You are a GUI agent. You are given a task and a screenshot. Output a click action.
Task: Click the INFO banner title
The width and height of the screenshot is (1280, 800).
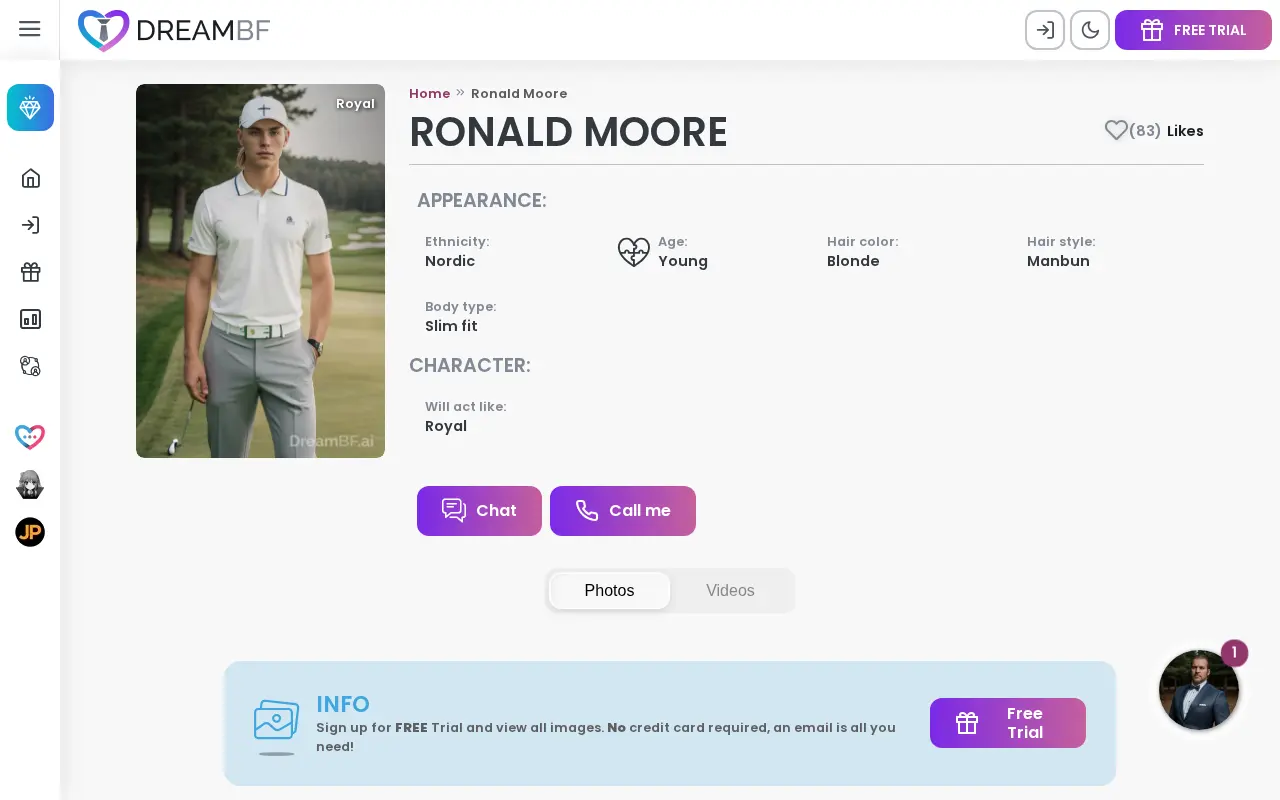[343, 704]
